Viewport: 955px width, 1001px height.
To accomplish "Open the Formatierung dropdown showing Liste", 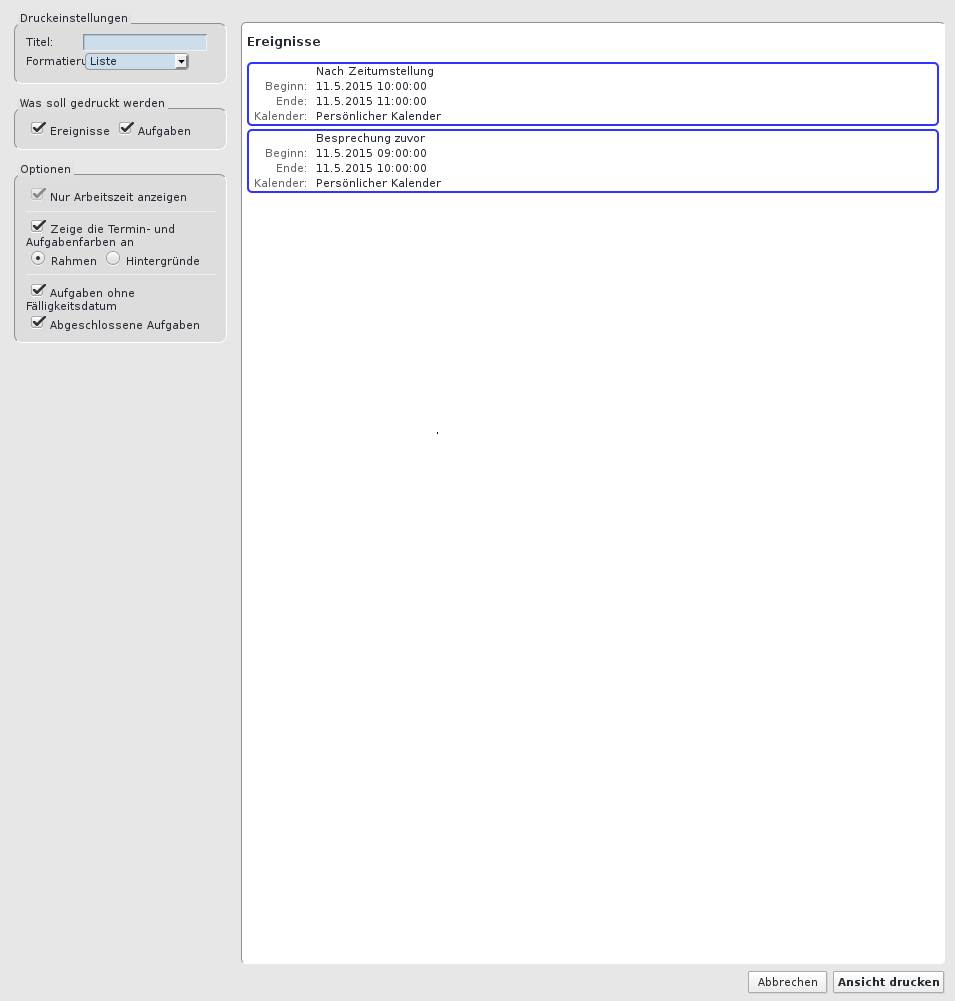I will click(137, 61).
